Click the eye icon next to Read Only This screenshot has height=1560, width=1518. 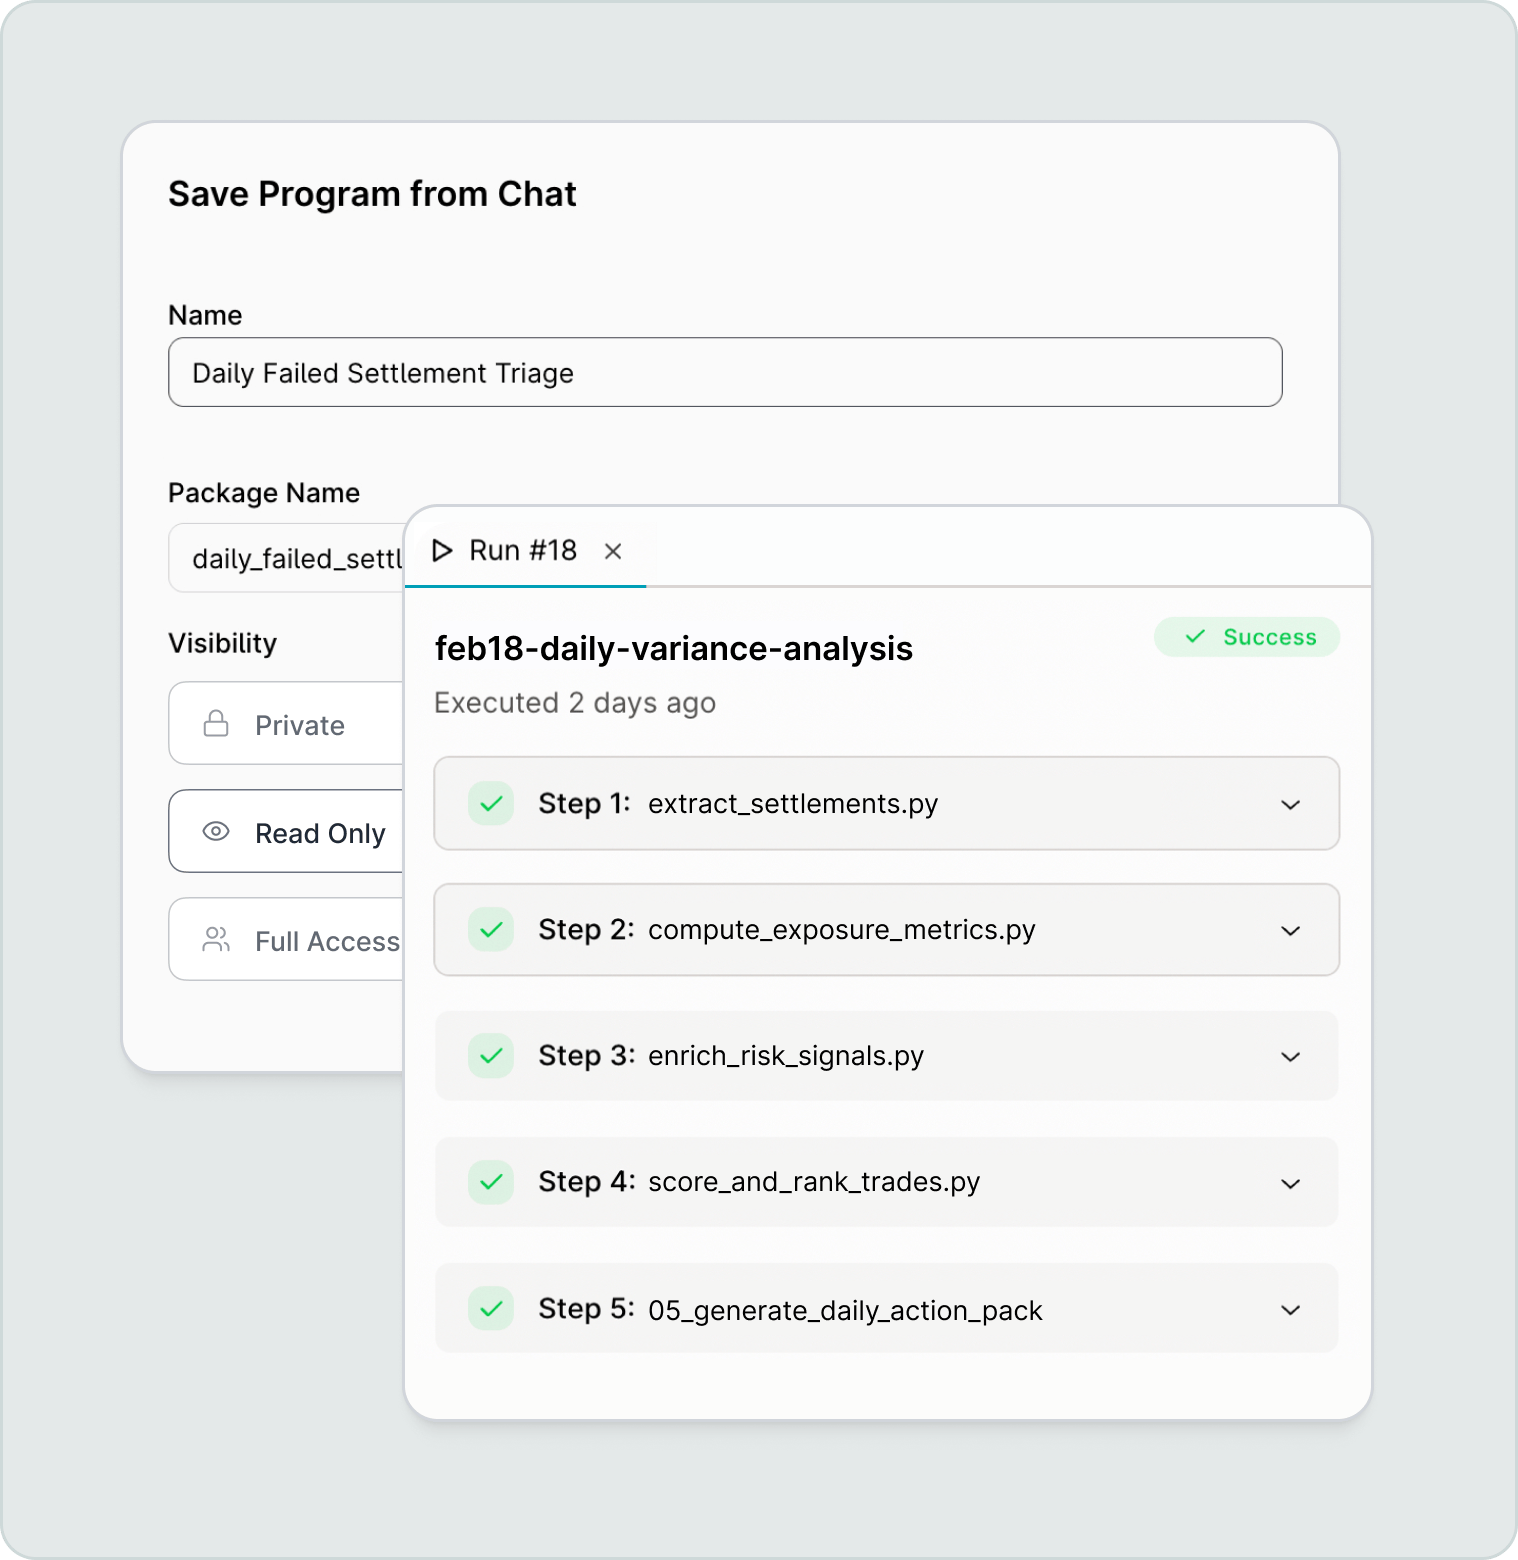click(216, 831)
